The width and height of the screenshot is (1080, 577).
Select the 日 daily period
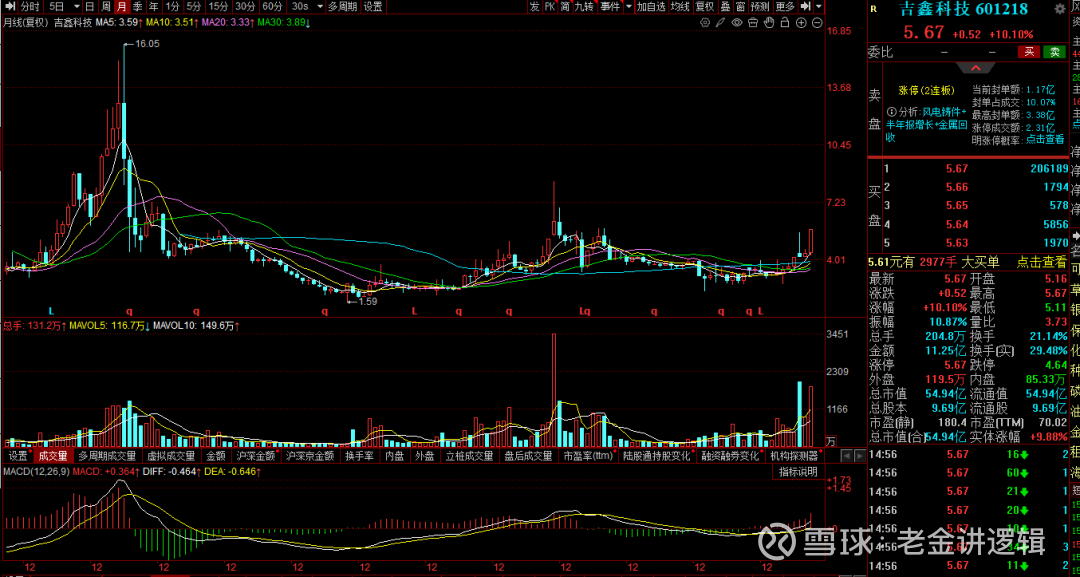(90, 7)
